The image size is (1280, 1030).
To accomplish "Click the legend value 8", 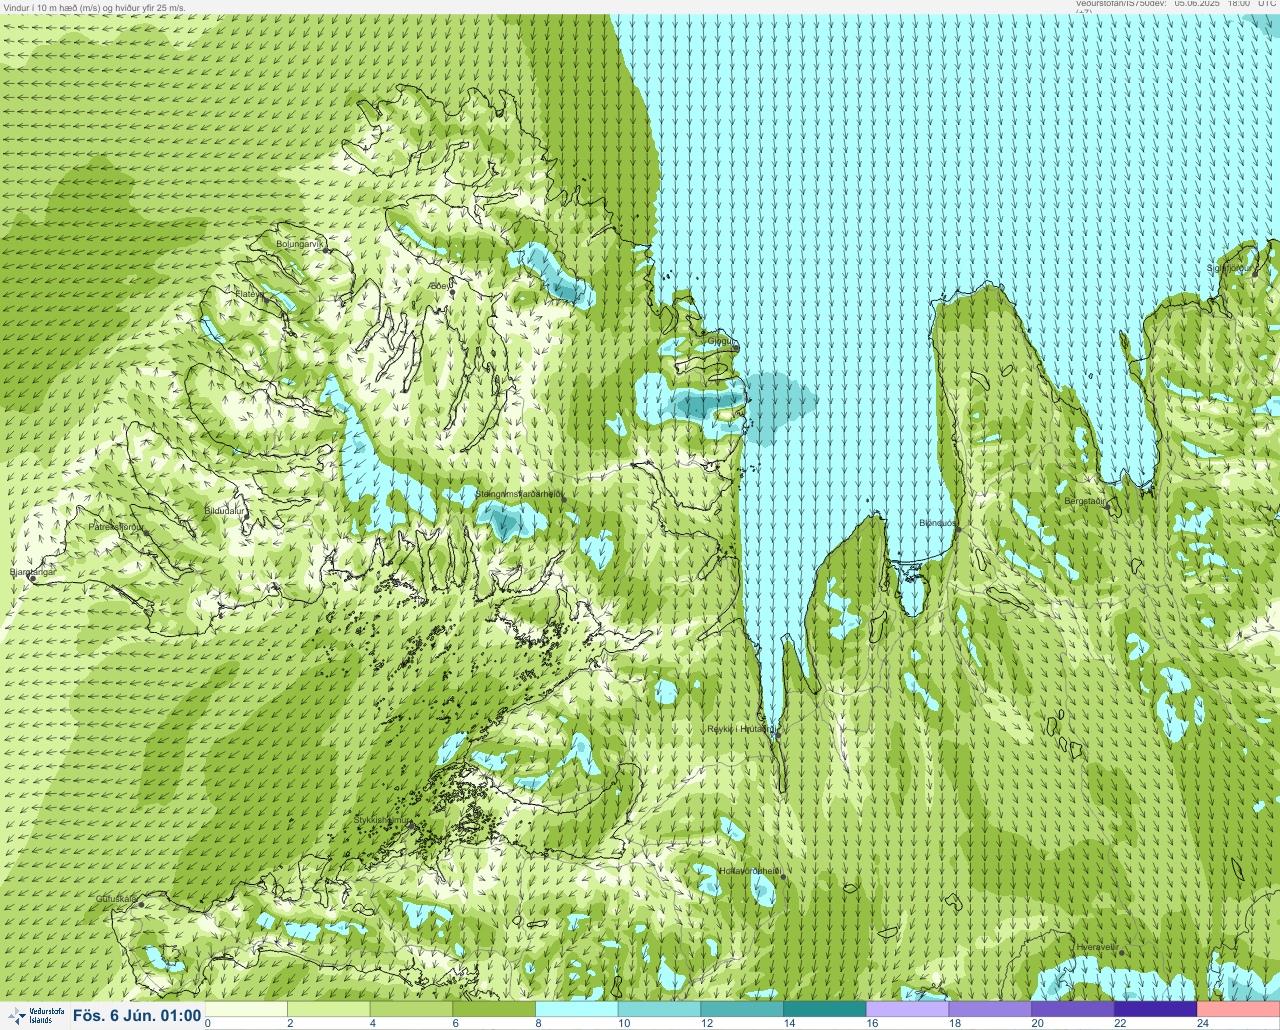I will (x=538, y=1023).
